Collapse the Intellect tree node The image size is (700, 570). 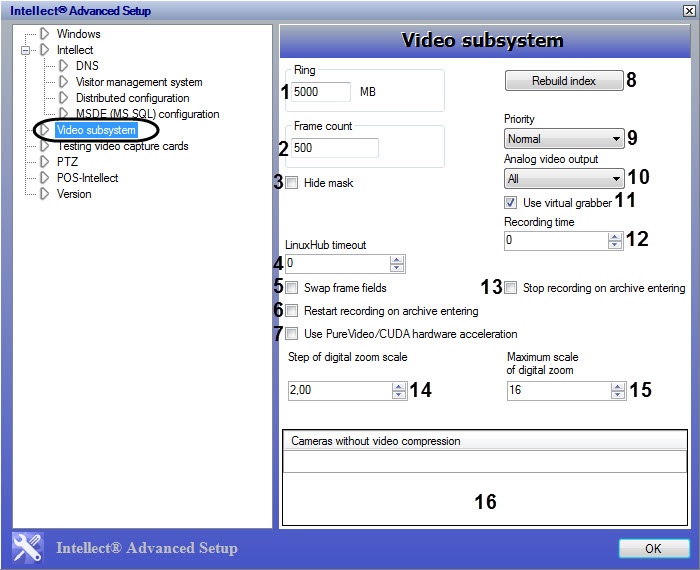tap(25, 50)
